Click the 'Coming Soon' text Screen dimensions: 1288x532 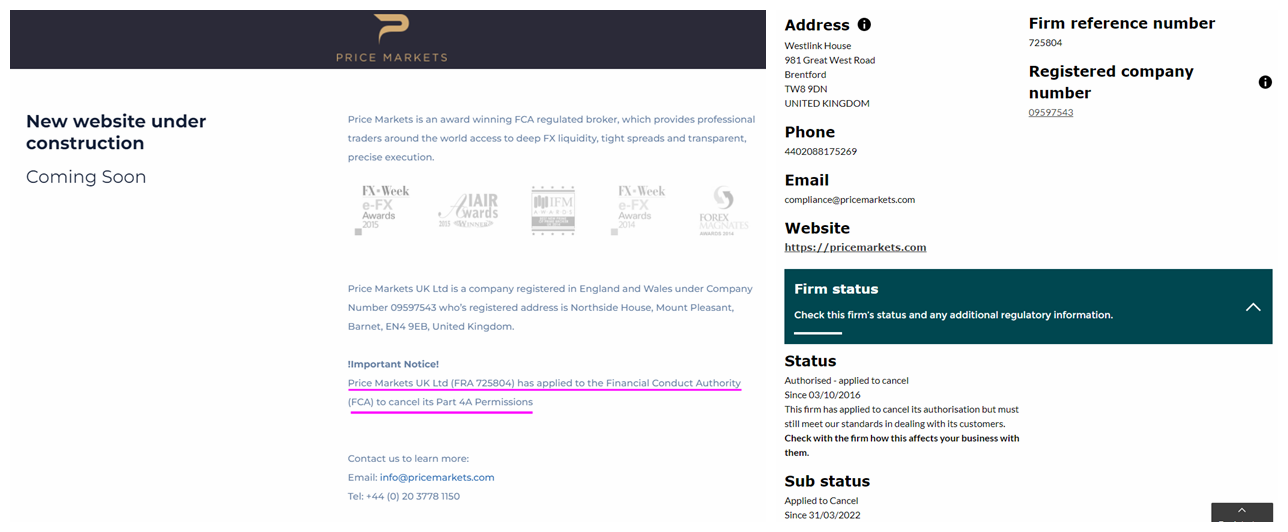coord(86,177)
